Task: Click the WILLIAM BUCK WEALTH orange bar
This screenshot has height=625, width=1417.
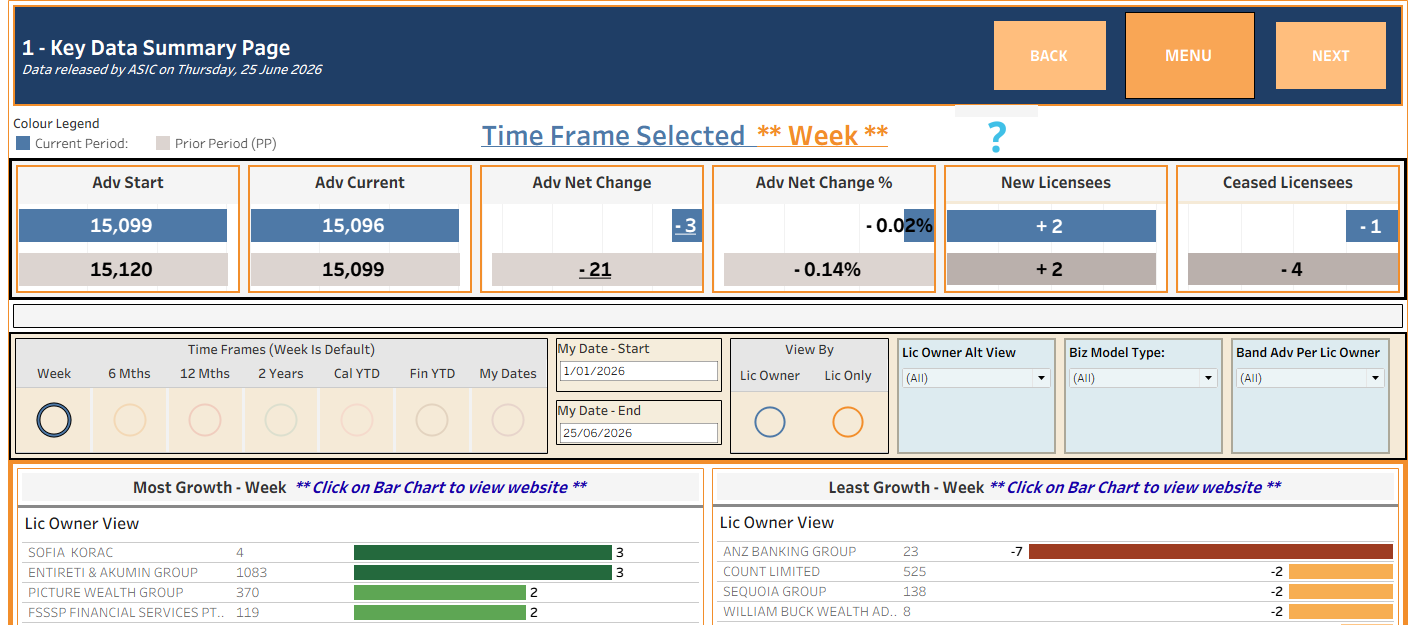Action: point(1341,611)
